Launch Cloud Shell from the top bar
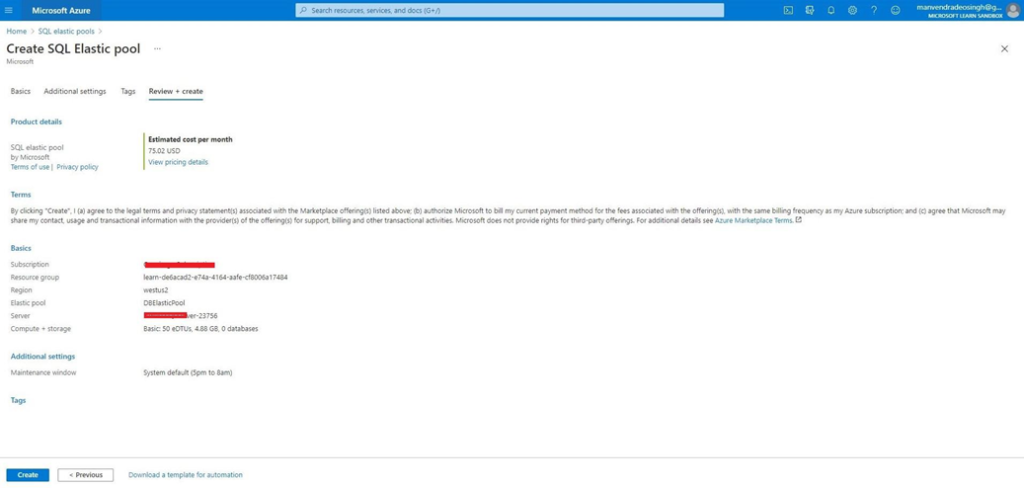The image size is (1024, 488). [788, 10]
